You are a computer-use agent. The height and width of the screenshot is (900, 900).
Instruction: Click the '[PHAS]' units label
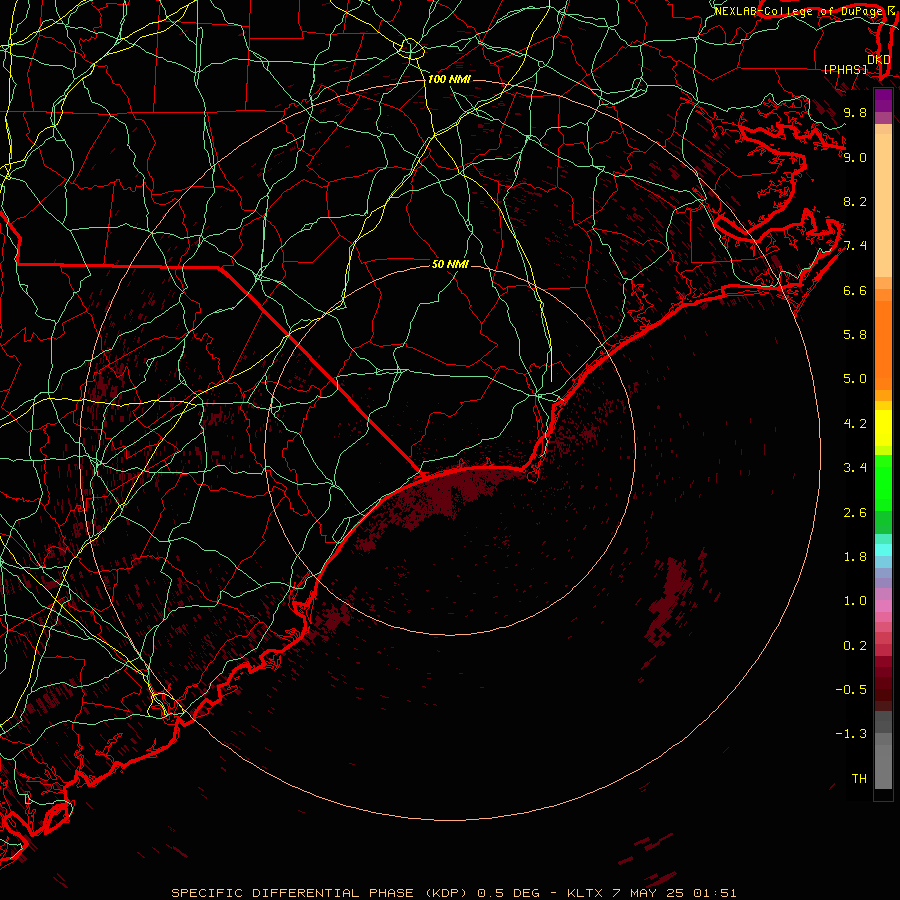(x=845, y=69)
